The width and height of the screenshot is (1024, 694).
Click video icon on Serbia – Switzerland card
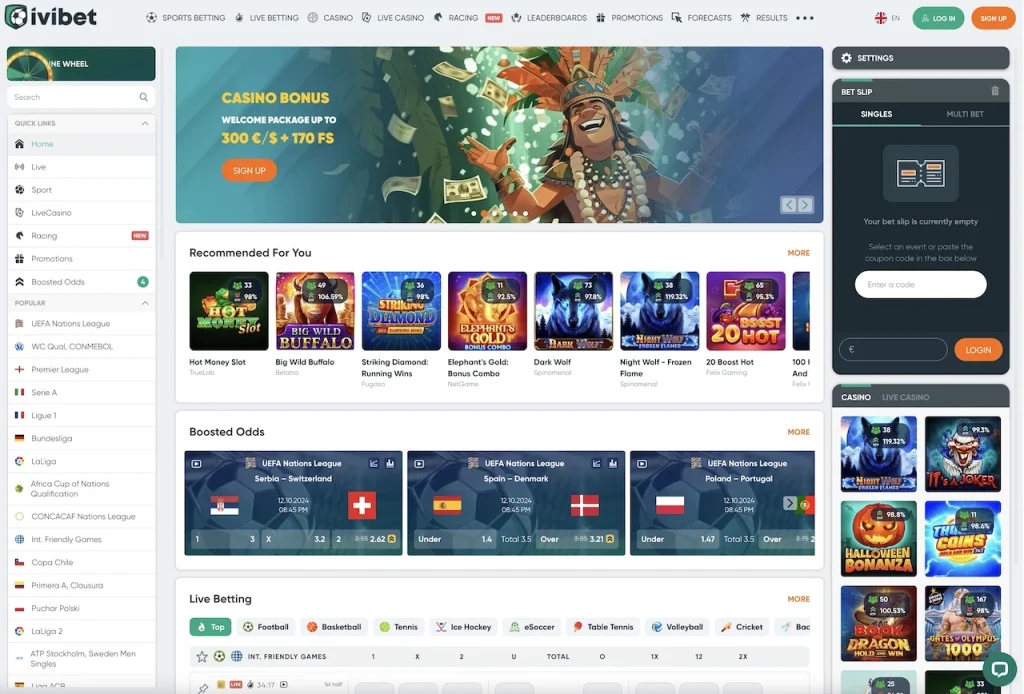click(197, 464)
